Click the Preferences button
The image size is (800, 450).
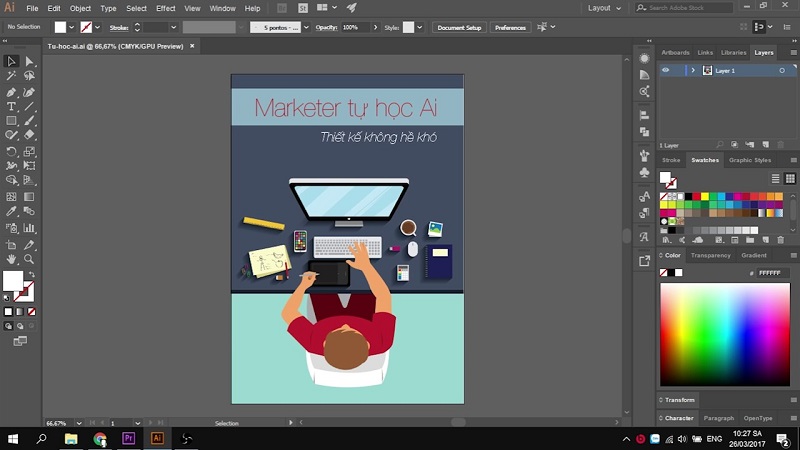click(510, 28)
